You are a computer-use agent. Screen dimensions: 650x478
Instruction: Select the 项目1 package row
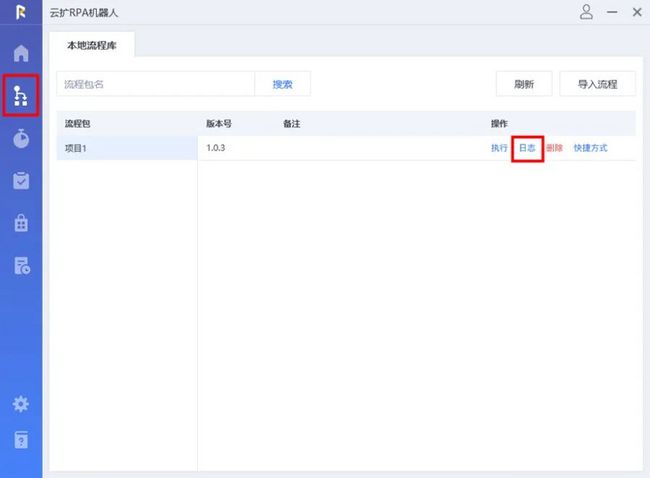pos(127,148)
